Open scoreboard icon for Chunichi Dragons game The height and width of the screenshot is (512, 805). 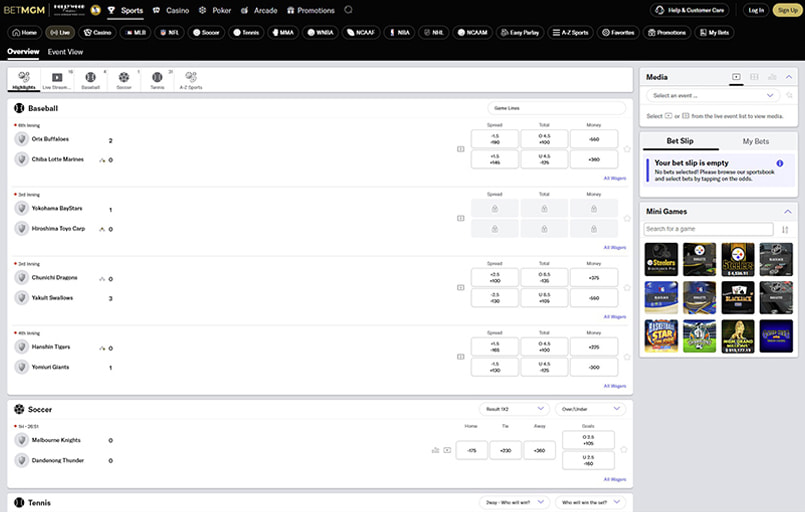461,288
